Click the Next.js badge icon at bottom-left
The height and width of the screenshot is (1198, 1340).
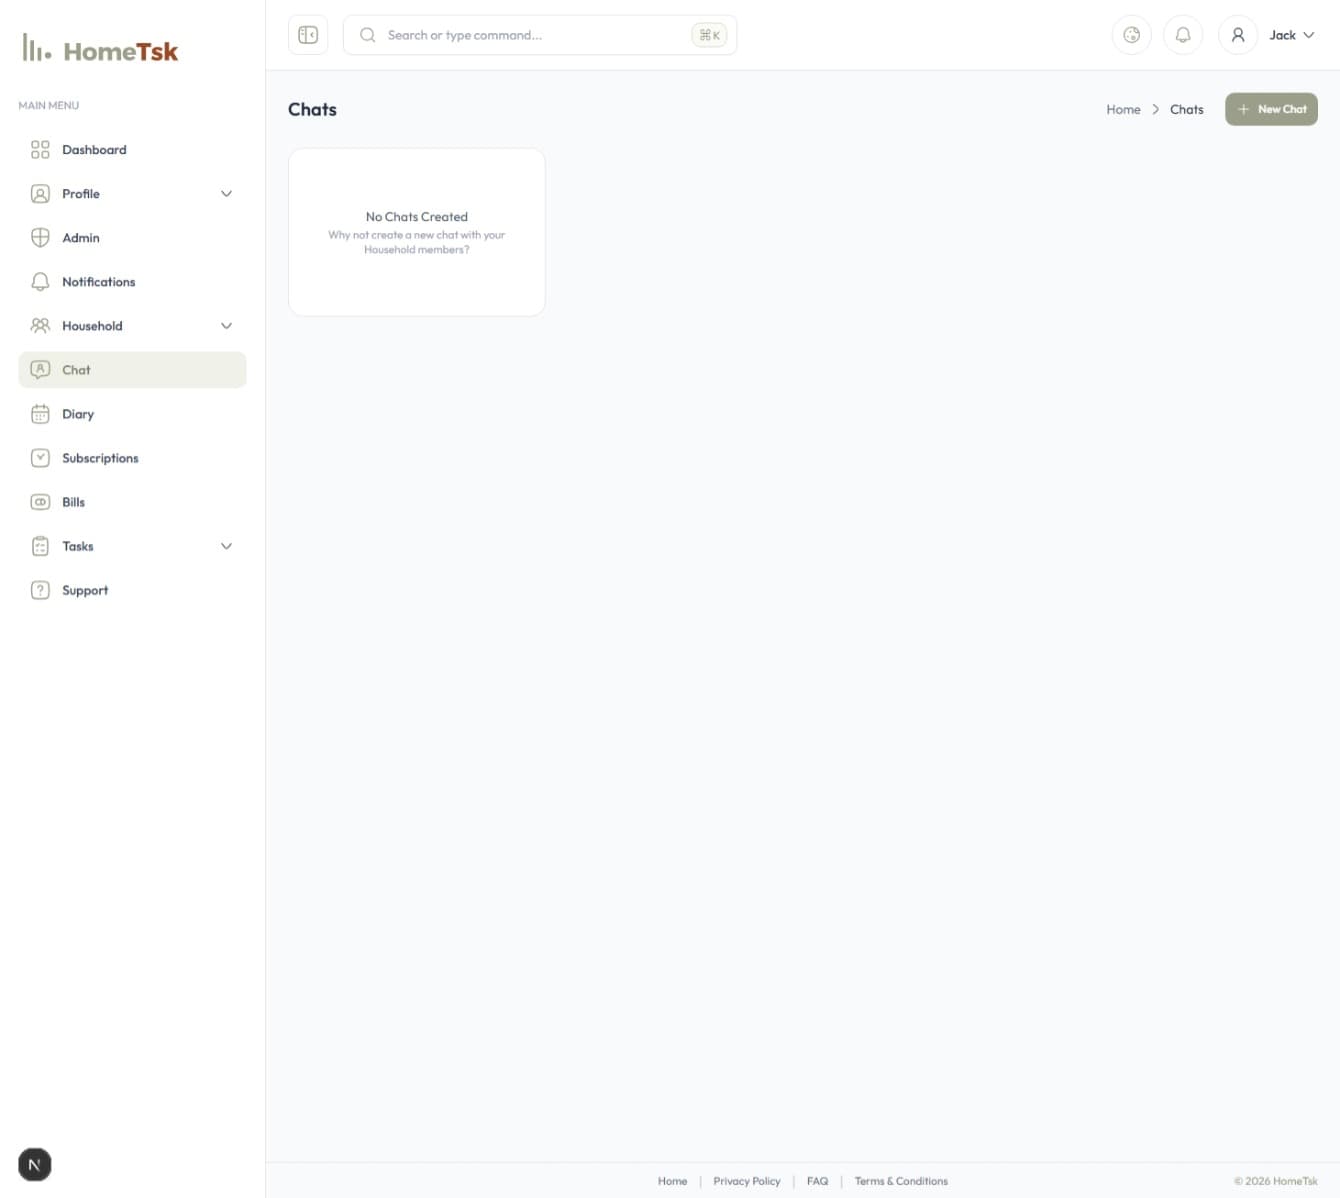coord(35,1164)
